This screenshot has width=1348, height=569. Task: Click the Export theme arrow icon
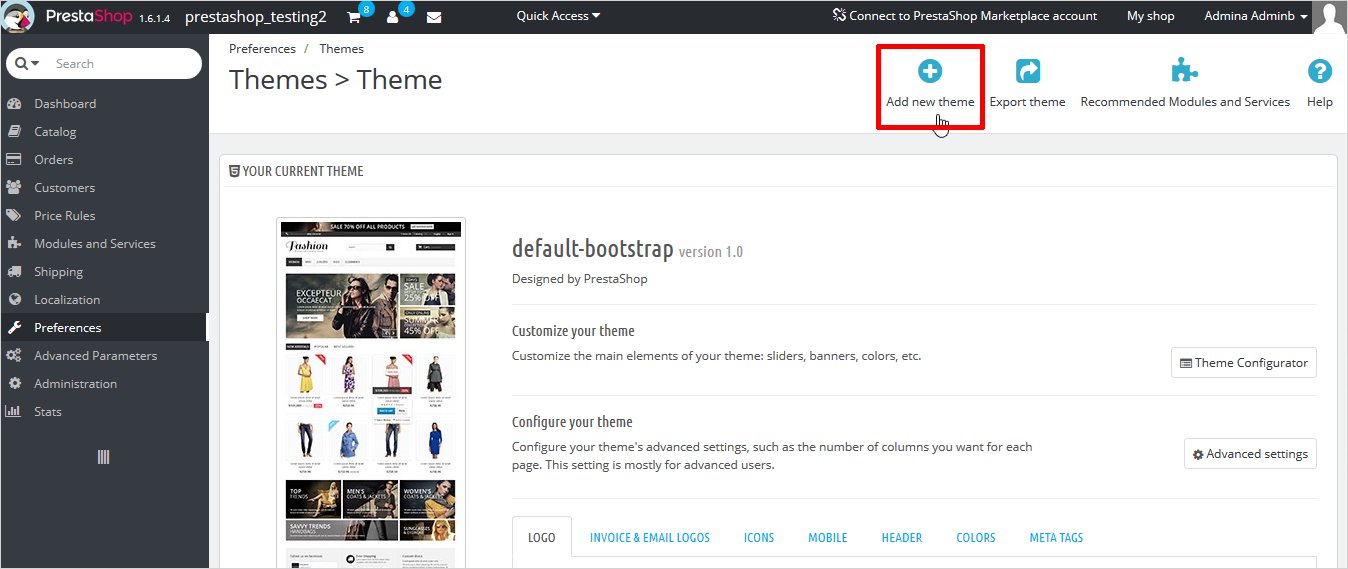pyautogui.click(x=1027, y=71)
